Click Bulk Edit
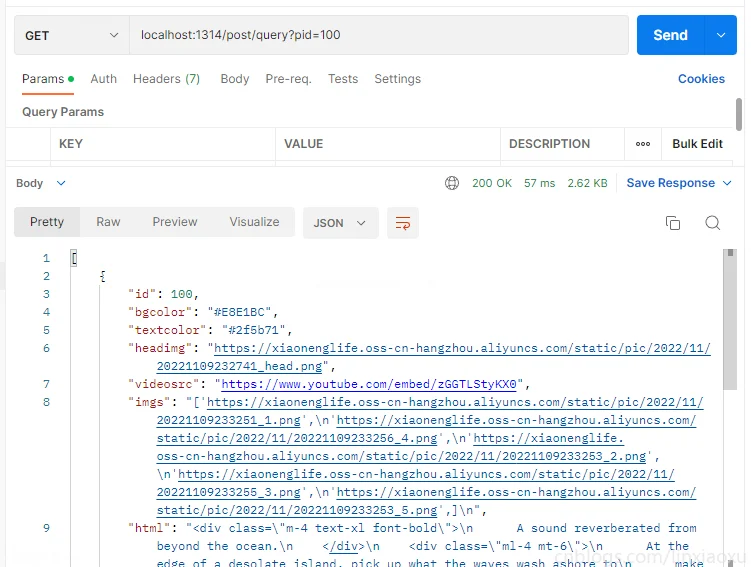Image resolution: width=751 pixels, height=567 pixels. pyautogui.click(x=697, y=144)
